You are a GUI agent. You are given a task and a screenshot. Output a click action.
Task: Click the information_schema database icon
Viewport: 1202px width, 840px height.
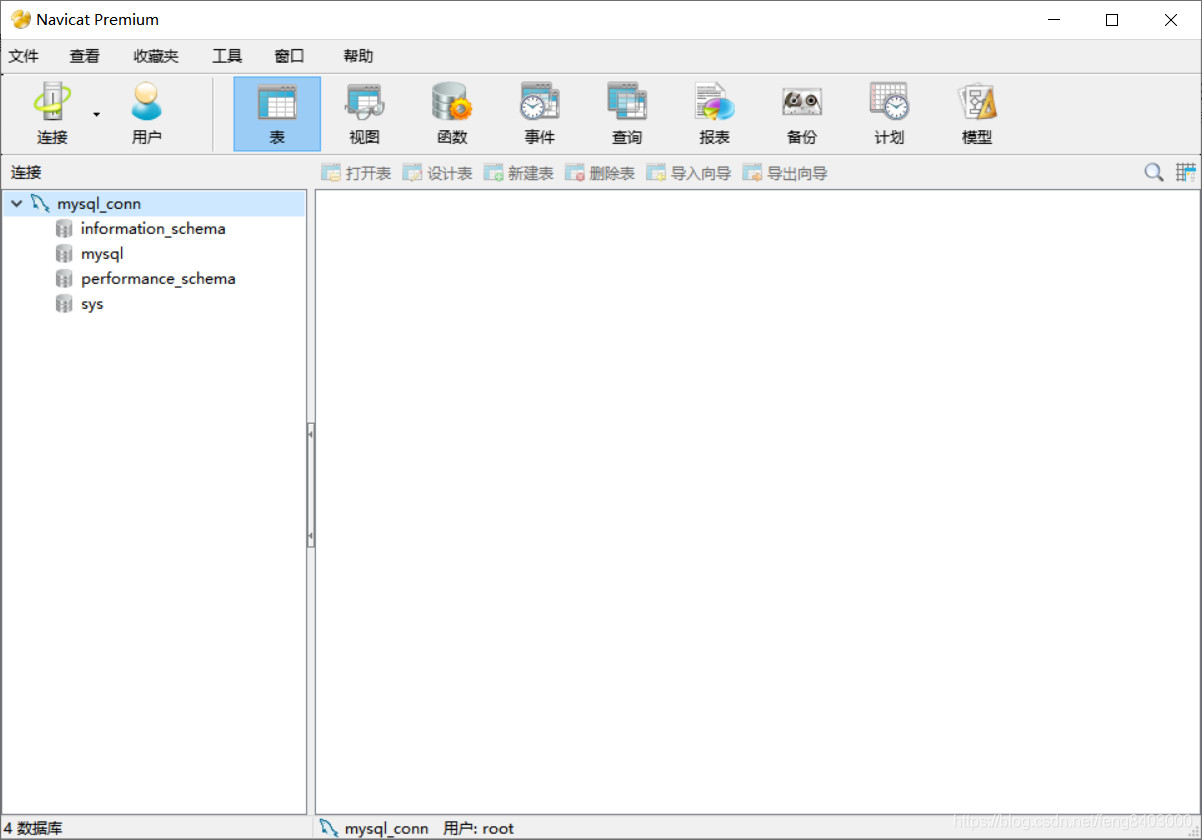tap(64, 229)
